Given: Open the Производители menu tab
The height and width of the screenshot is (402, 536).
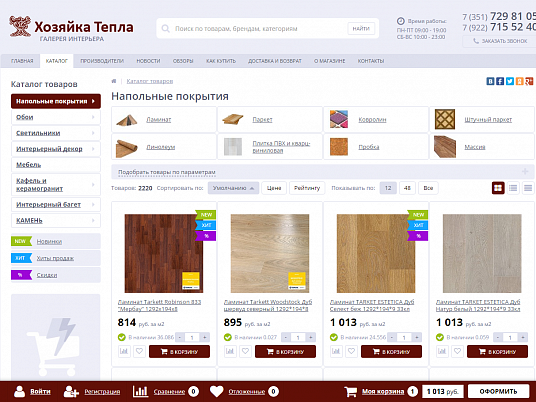Looking at the screenshot, I should 102,61.
